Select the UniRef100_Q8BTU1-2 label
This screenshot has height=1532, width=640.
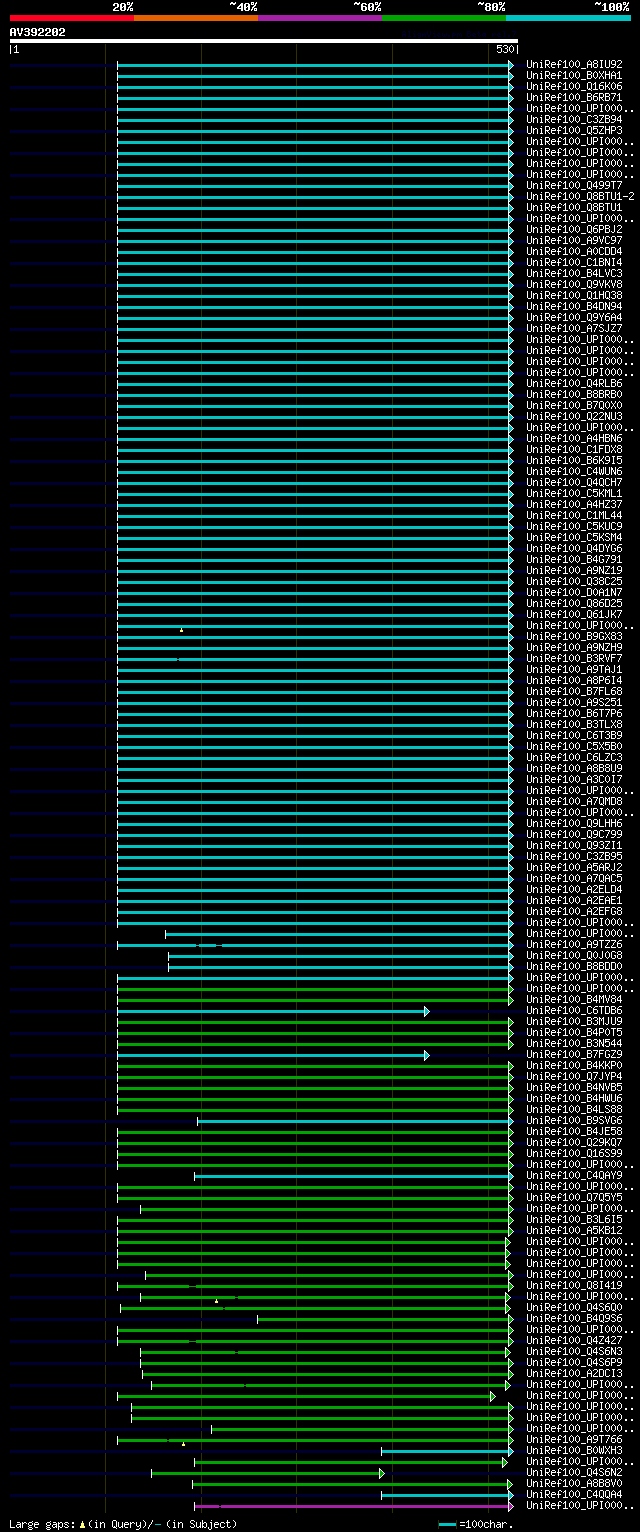pos(580,196)
